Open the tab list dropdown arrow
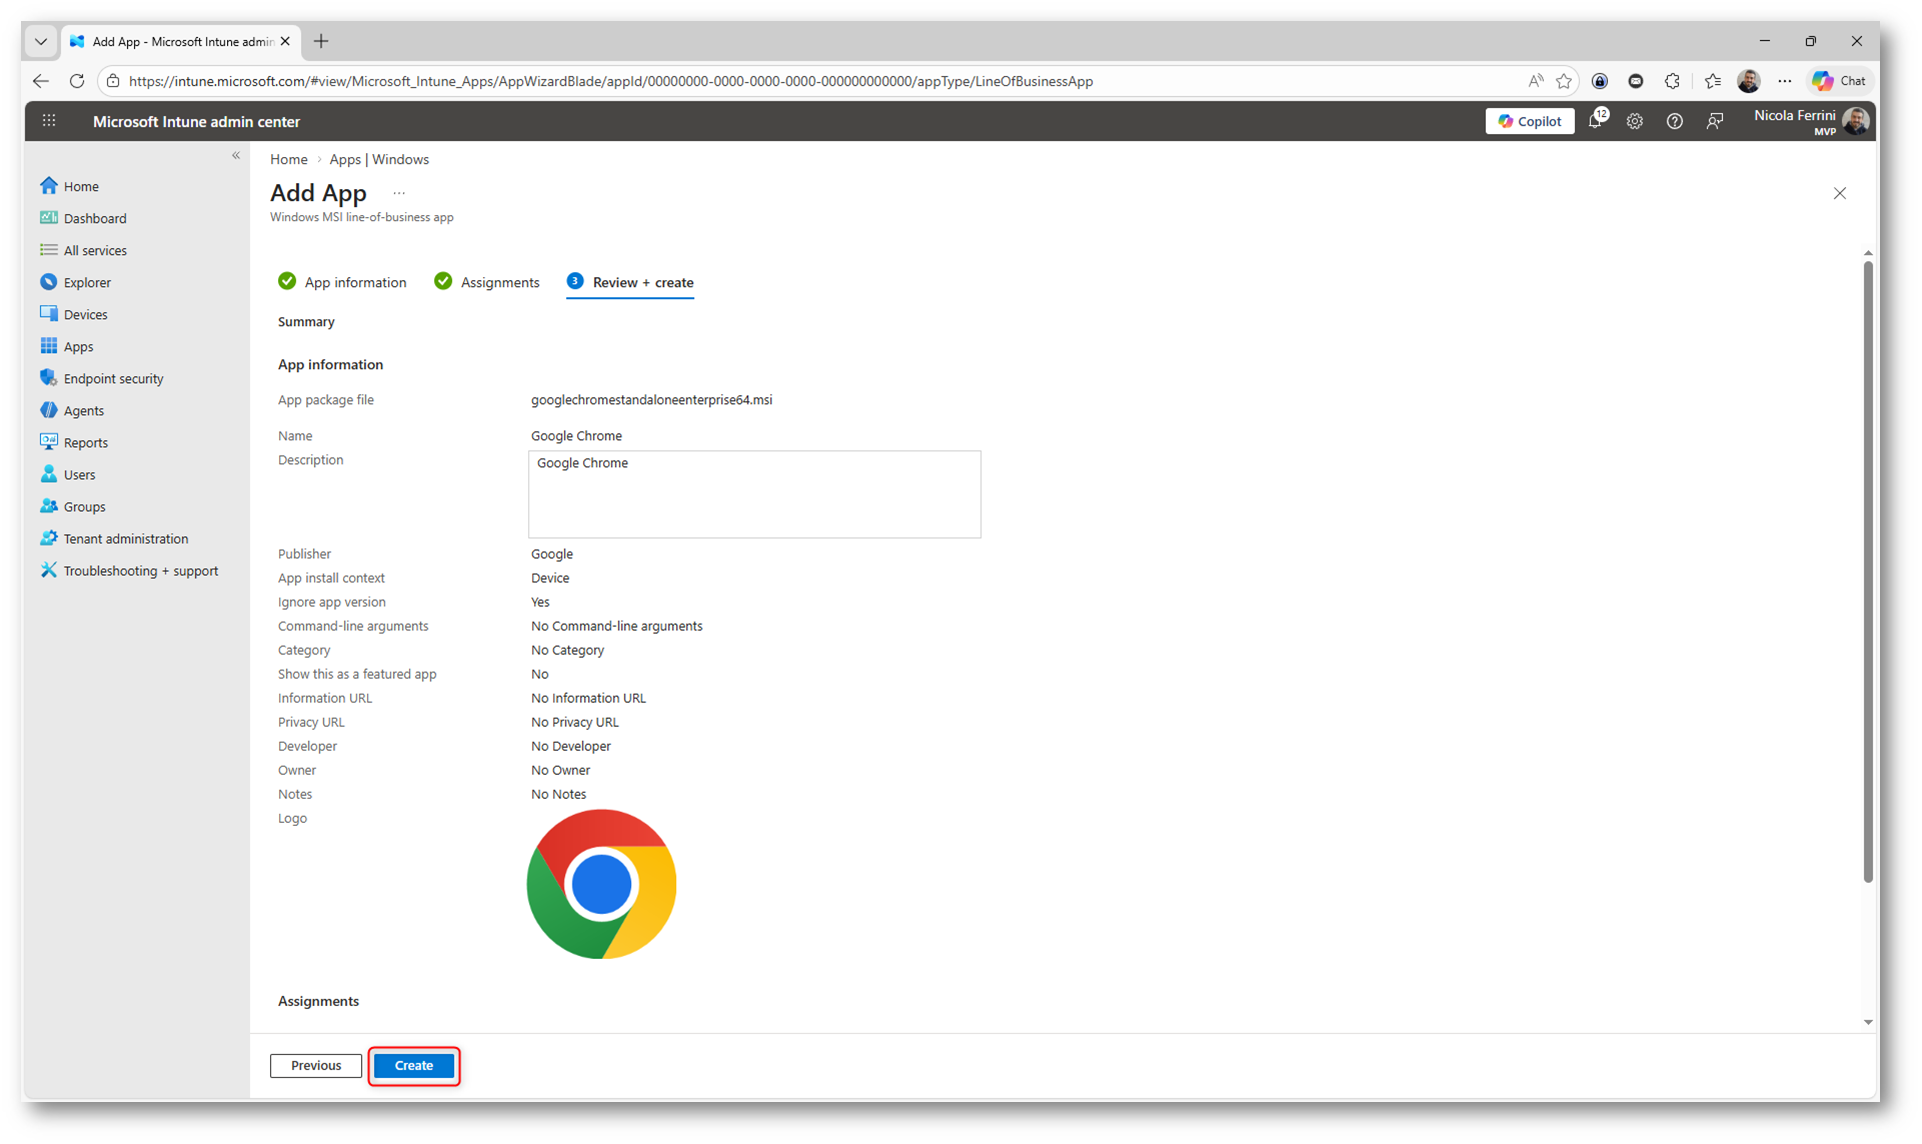Viewport: 1922px width, 1144px height. point(41,41)
